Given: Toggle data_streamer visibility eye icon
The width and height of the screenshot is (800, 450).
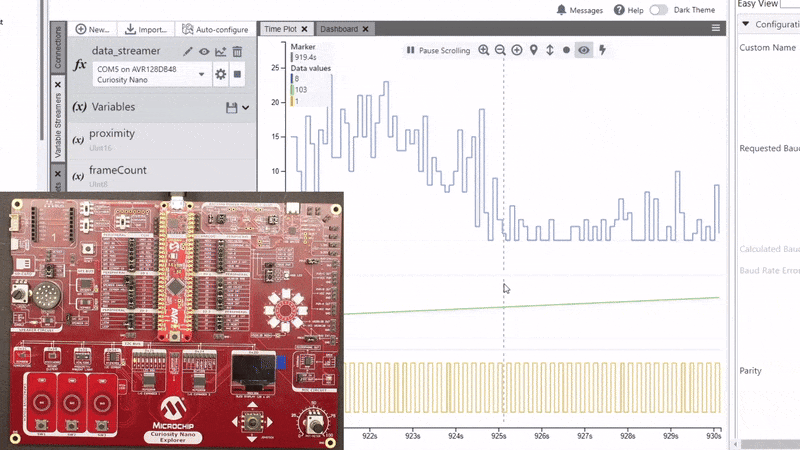Looking at the screenshot, I should pyautogui.click(x=204, y=51).
